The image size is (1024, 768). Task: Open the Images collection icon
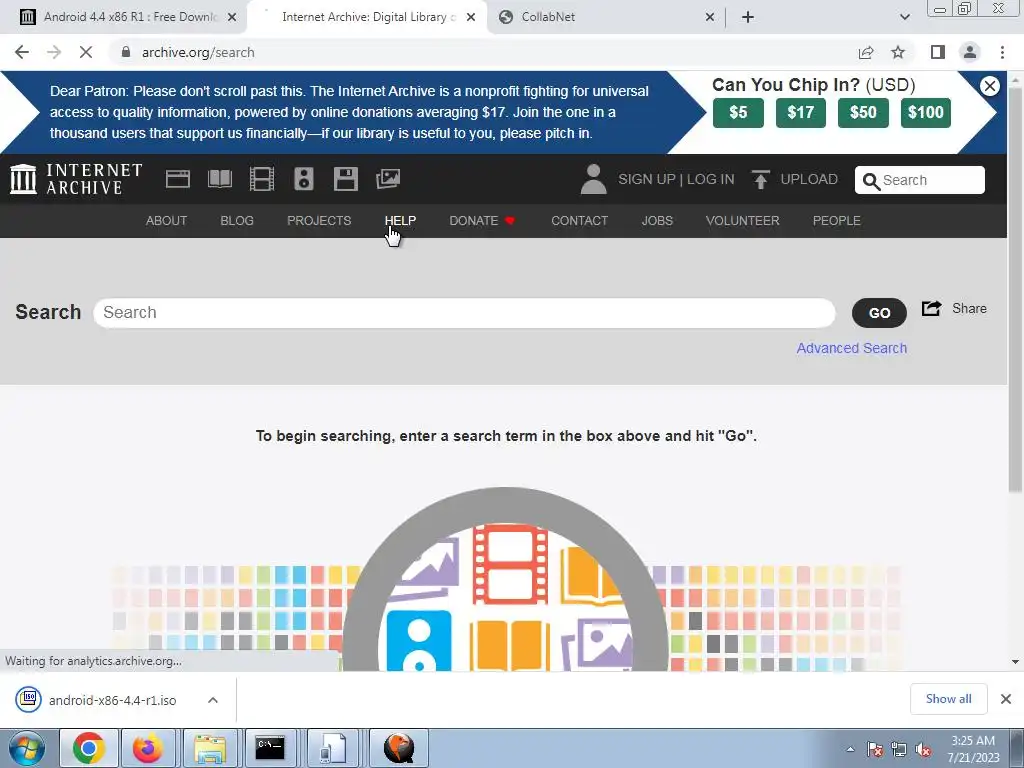(x=388, y=179)
